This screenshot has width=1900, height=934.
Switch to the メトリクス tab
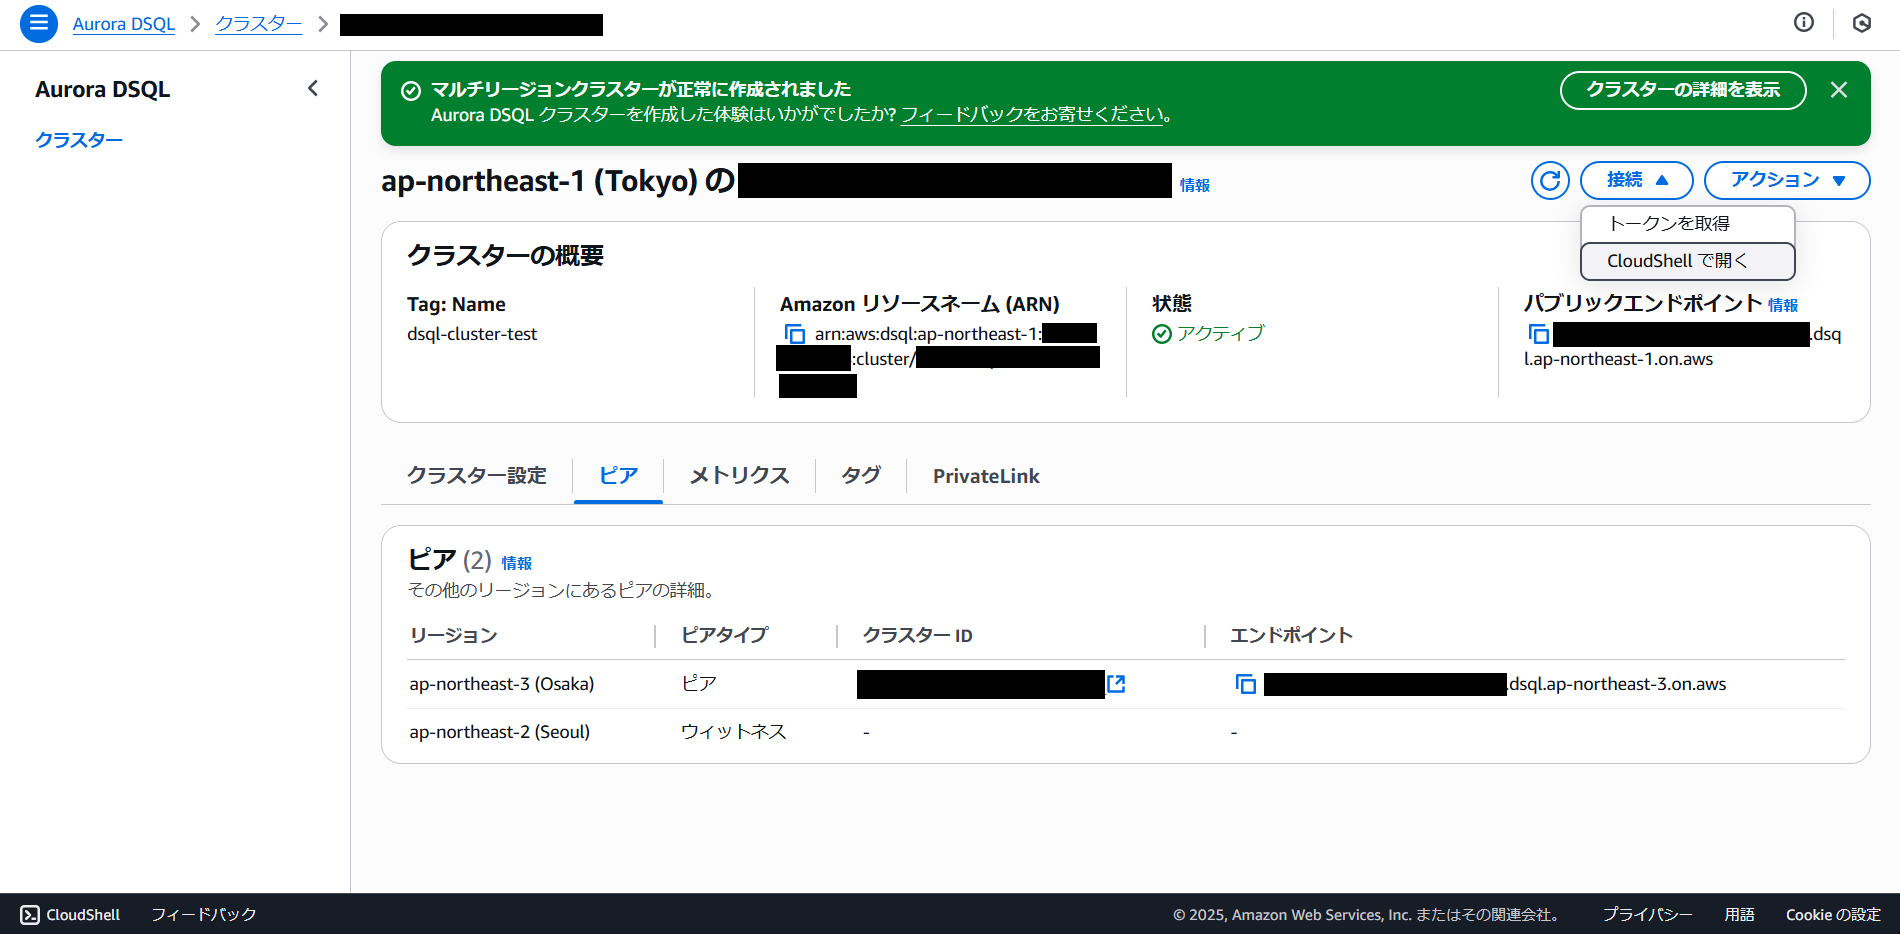click(739, 476)
